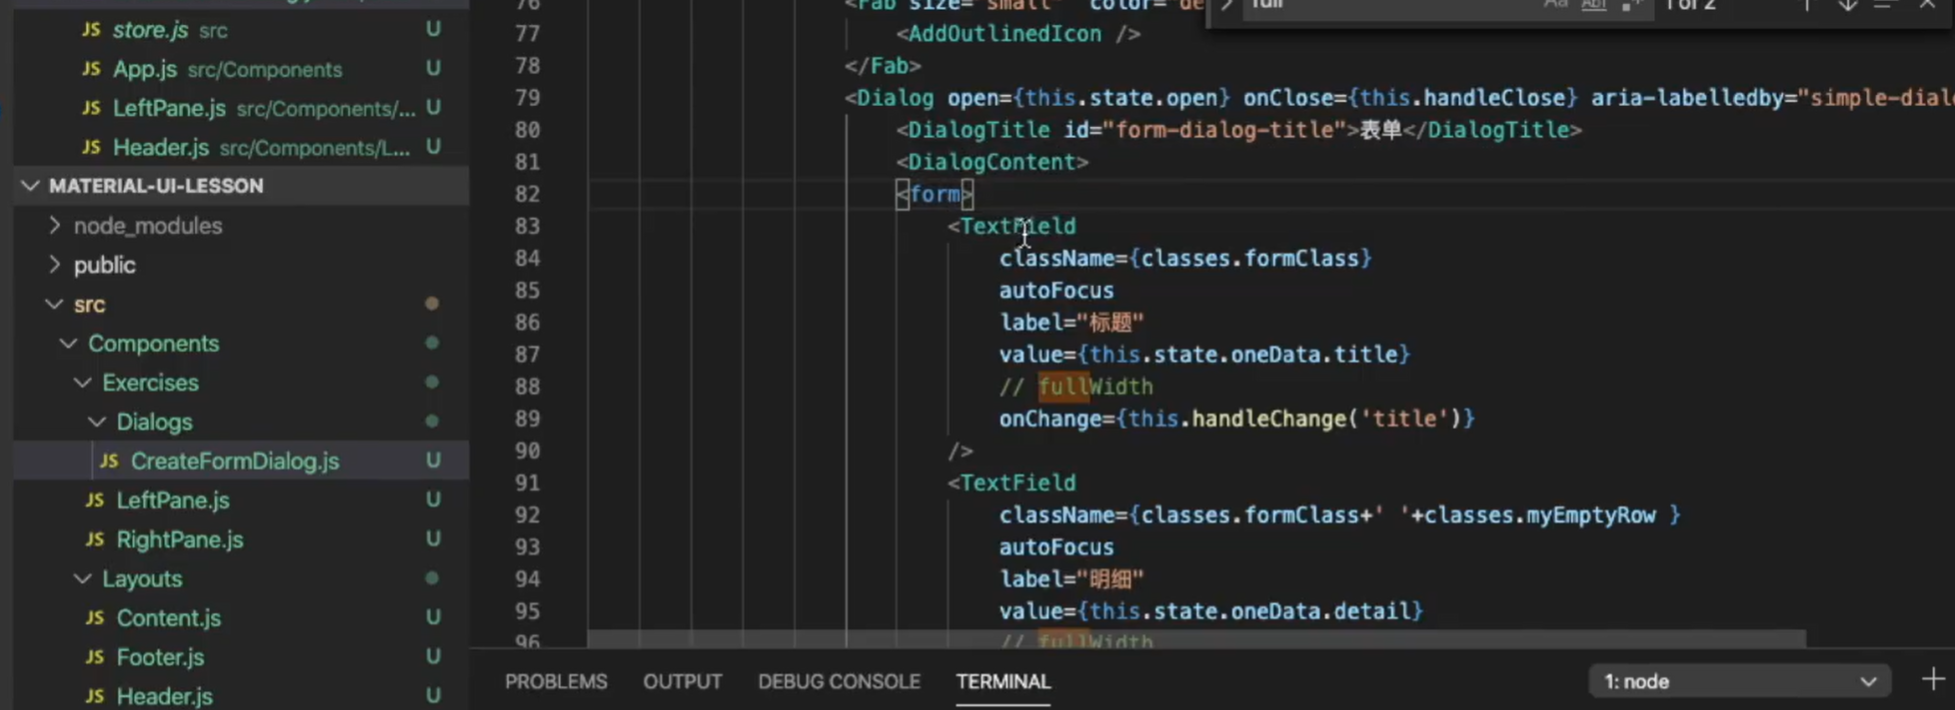Select CreateFormDialog.js in the explorer tree
This screenshot has width=1955, height=710.
(x=241, y=461)
